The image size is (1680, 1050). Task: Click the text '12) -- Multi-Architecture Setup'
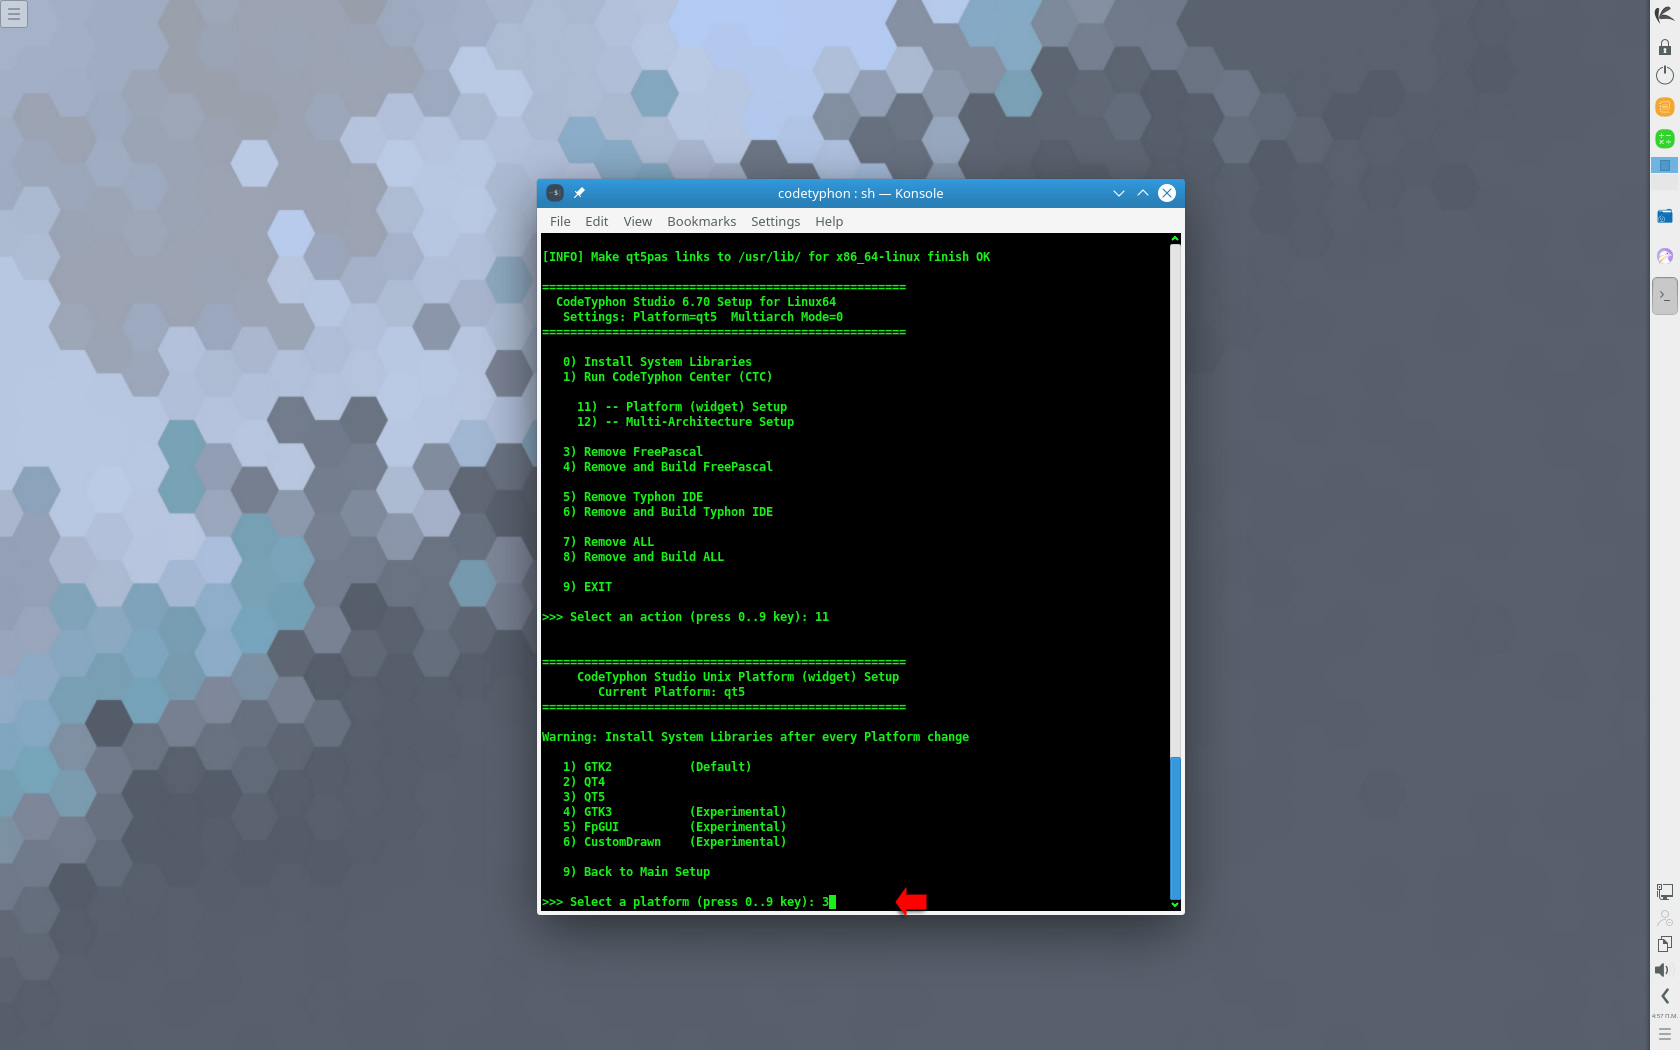(x=685, y=422)
